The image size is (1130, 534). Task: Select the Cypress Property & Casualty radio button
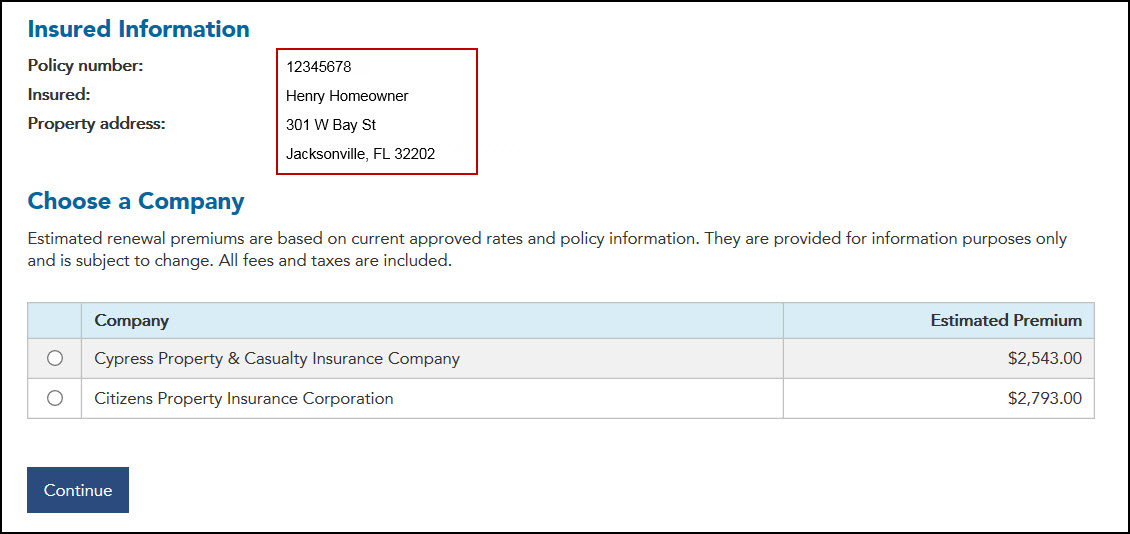pyautogui.click(x=55, y=358)
